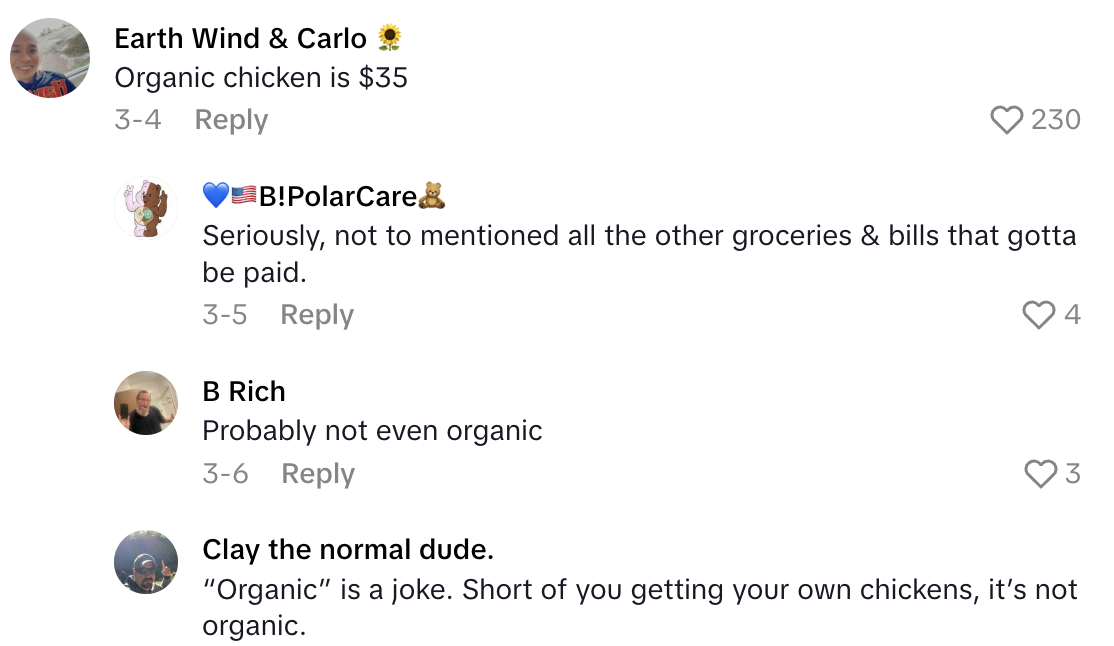Image resolution: width=1114 pixels, height=646 pixels.
Task: Expand replies under B Rich's comment
Action: [317, 473]
